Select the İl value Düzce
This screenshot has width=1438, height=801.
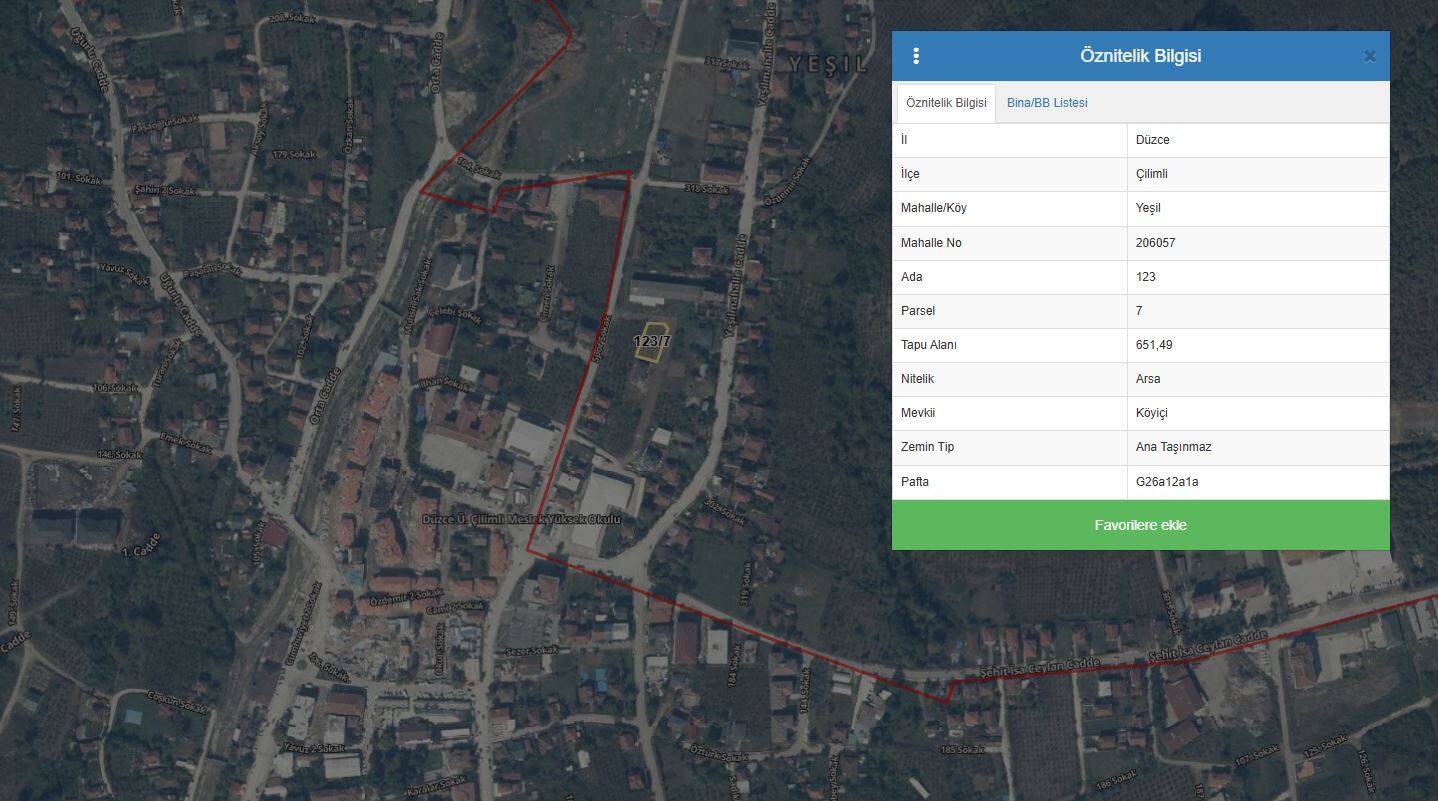(1153, 140)
